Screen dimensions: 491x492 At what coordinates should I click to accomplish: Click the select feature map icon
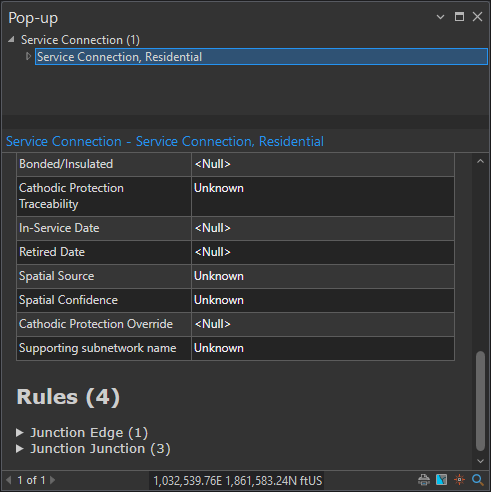pos(441,480)
